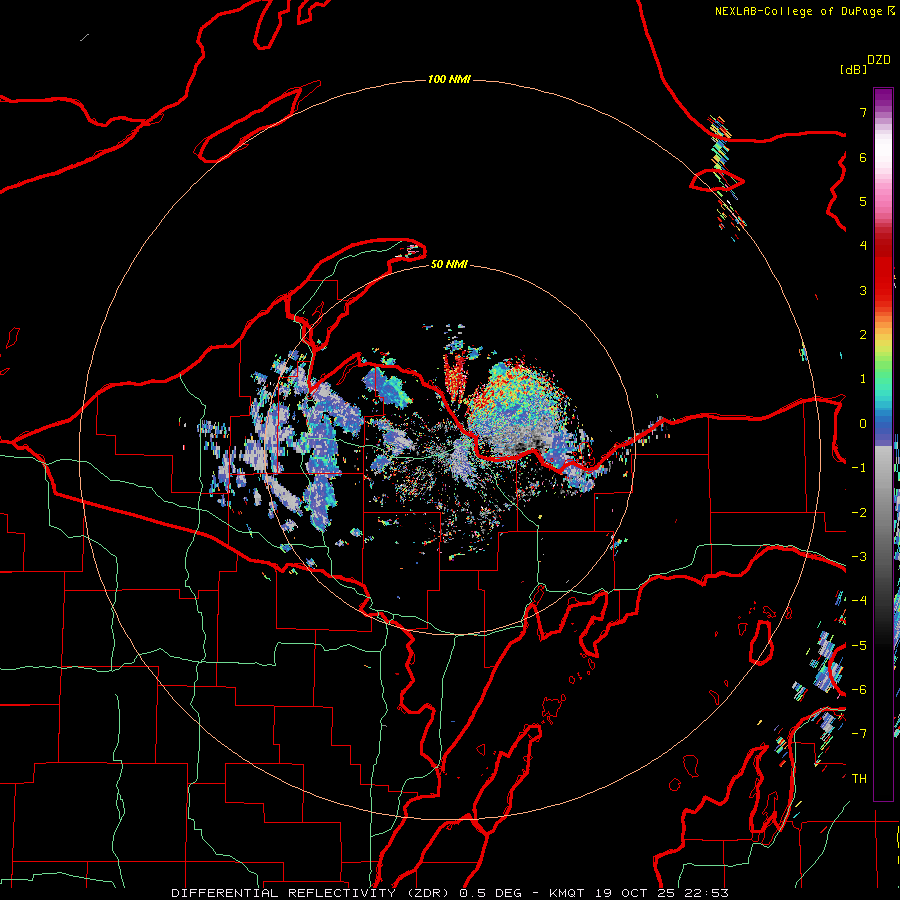The image size is (900, 900).
Task: Click the green section of ZDR color bar
Action: click(883, 367)
